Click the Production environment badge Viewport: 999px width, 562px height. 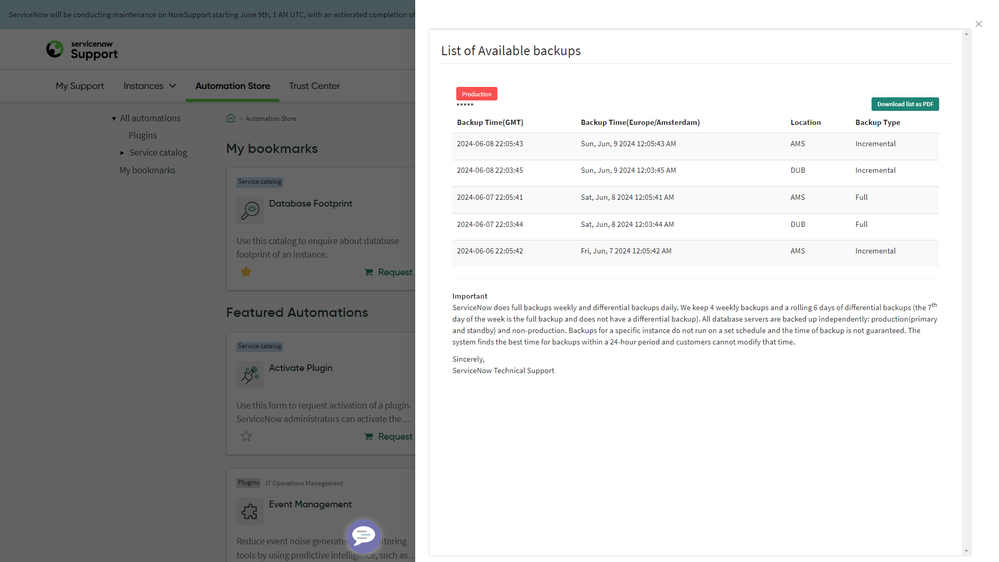[477, 94]
